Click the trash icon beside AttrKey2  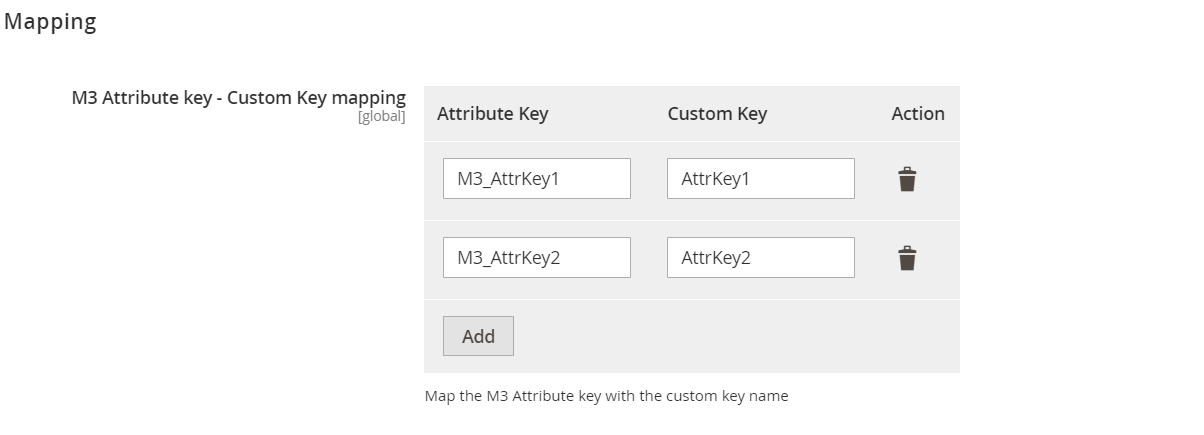pyautogui.click(x=906, y=258)
